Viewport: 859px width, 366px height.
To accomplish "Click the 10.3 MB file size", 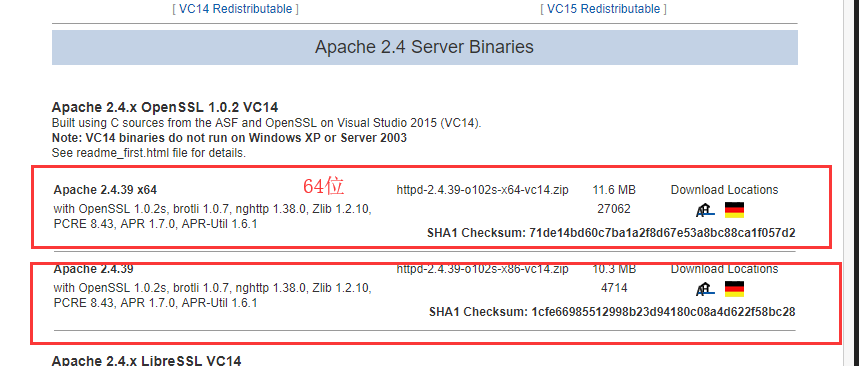I will [x=614, y=269].
